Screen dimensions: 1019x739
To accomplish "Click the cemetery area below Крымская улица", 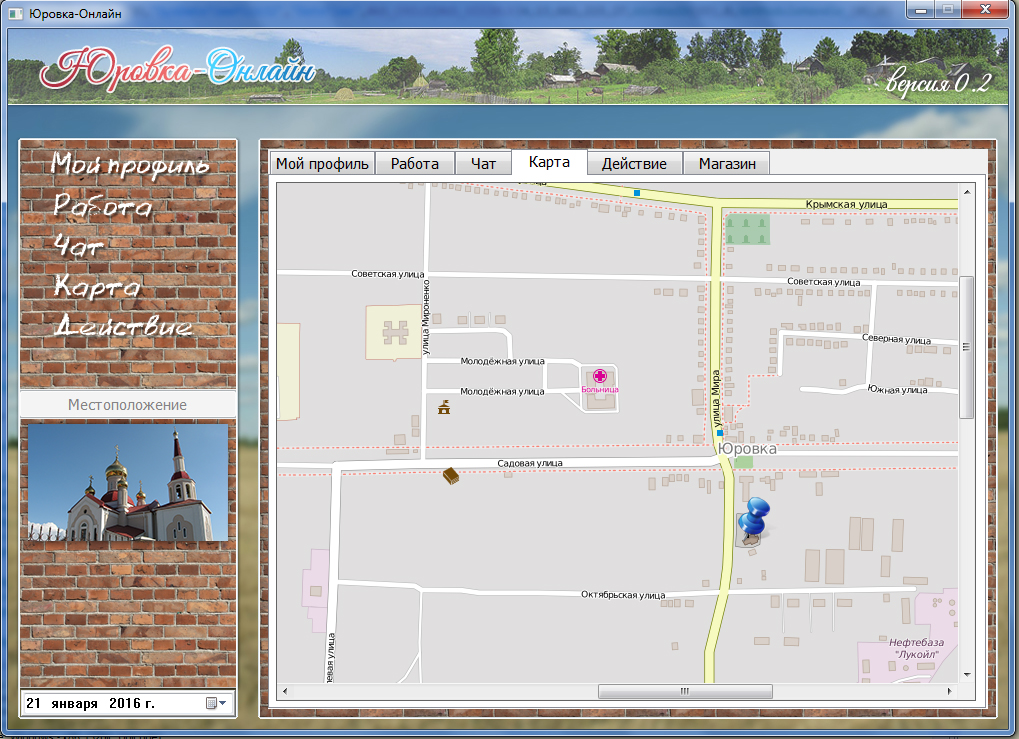I will pyautogui.click(x=747, y=230).
